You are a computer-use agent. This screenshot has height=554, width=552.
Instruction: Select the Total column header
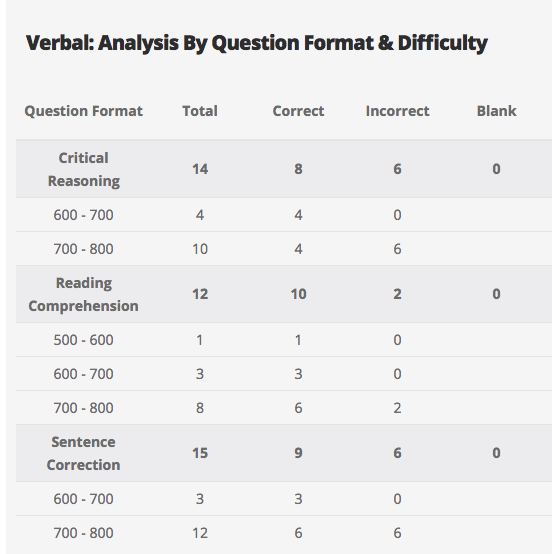(x=200, y=111)
